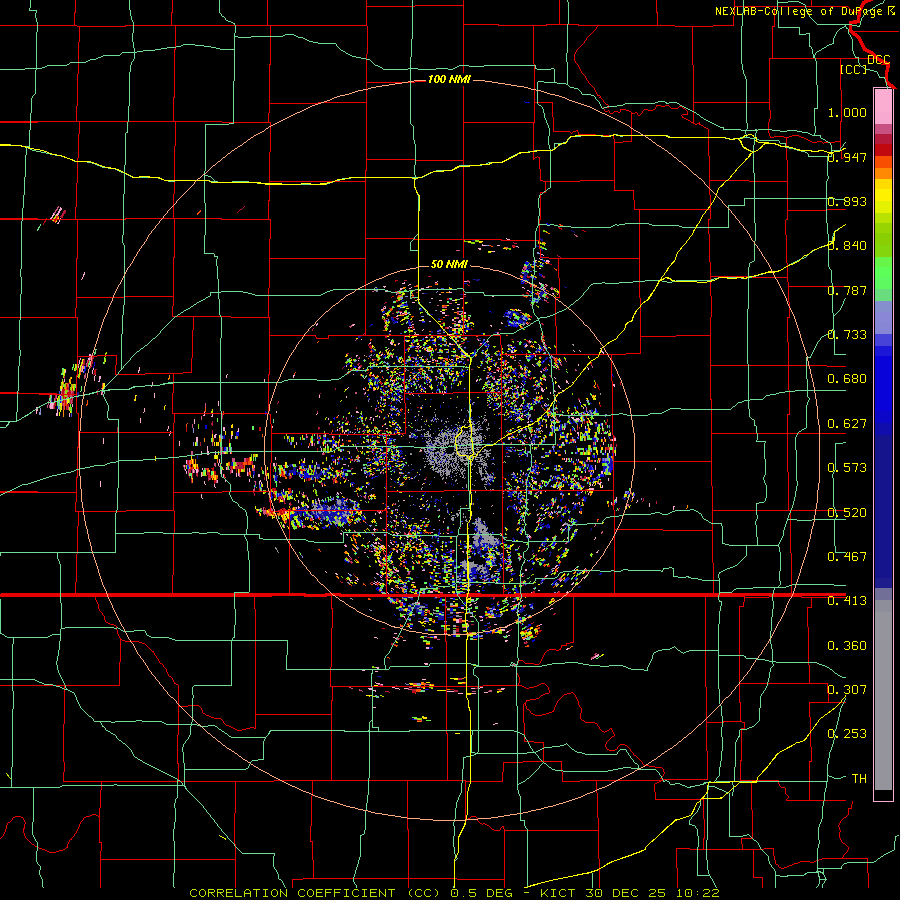Pick the light lavender-blue segment of the color bar
Screen dimensions: 900x900
pyautogui.click(x=883, y=317)
